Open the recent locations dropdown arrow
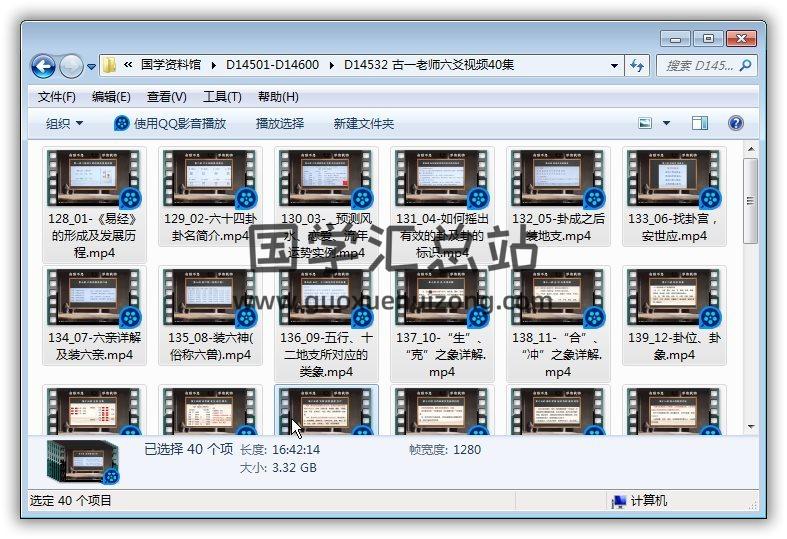The image size is (787, 539). pos(91,66)
